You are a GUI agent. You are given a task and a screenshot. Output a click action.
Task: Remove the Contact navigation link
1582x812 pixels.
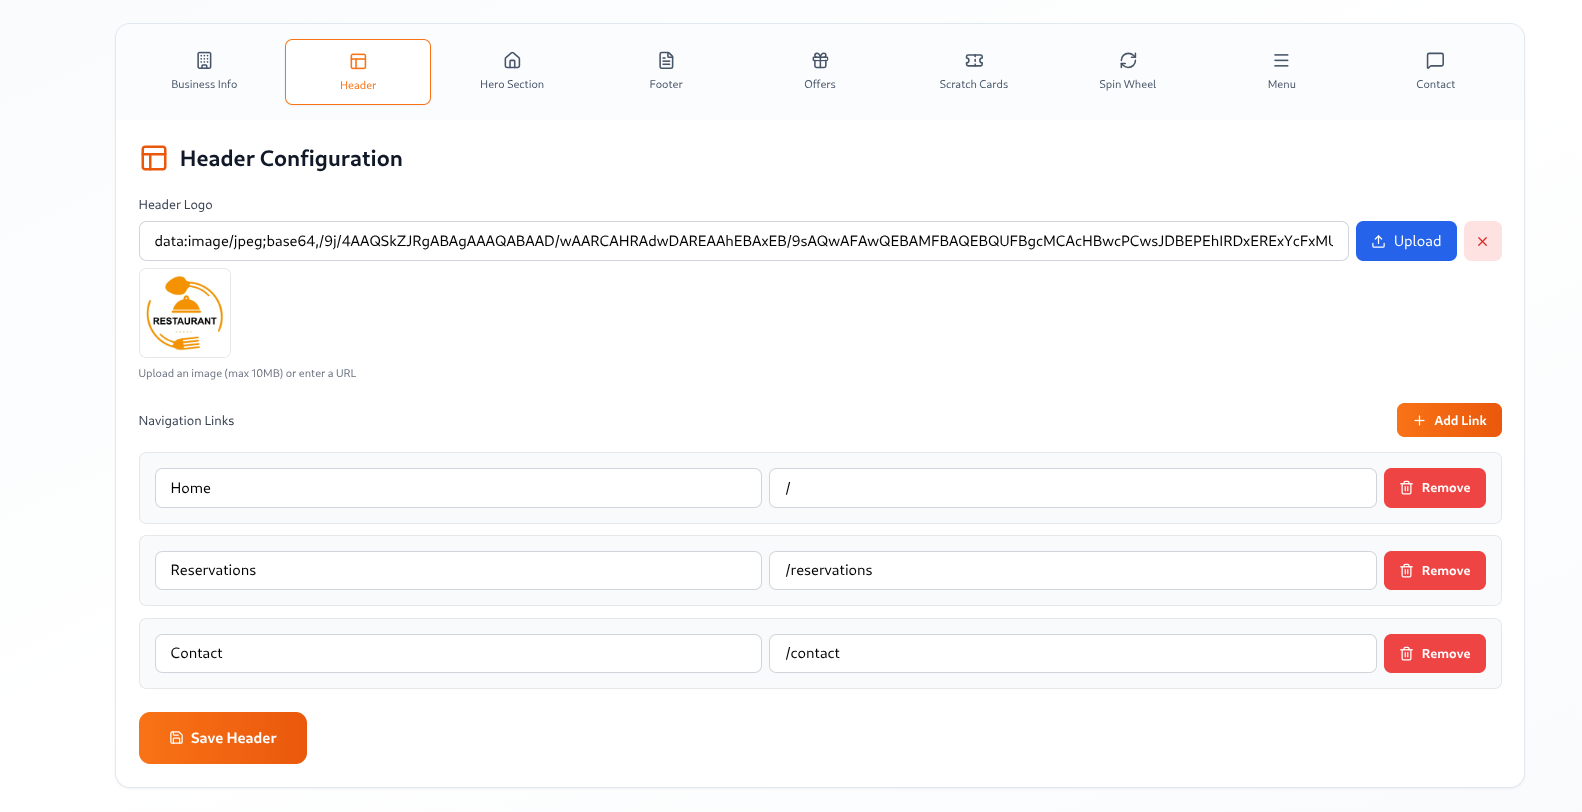tap(1434, 654)
